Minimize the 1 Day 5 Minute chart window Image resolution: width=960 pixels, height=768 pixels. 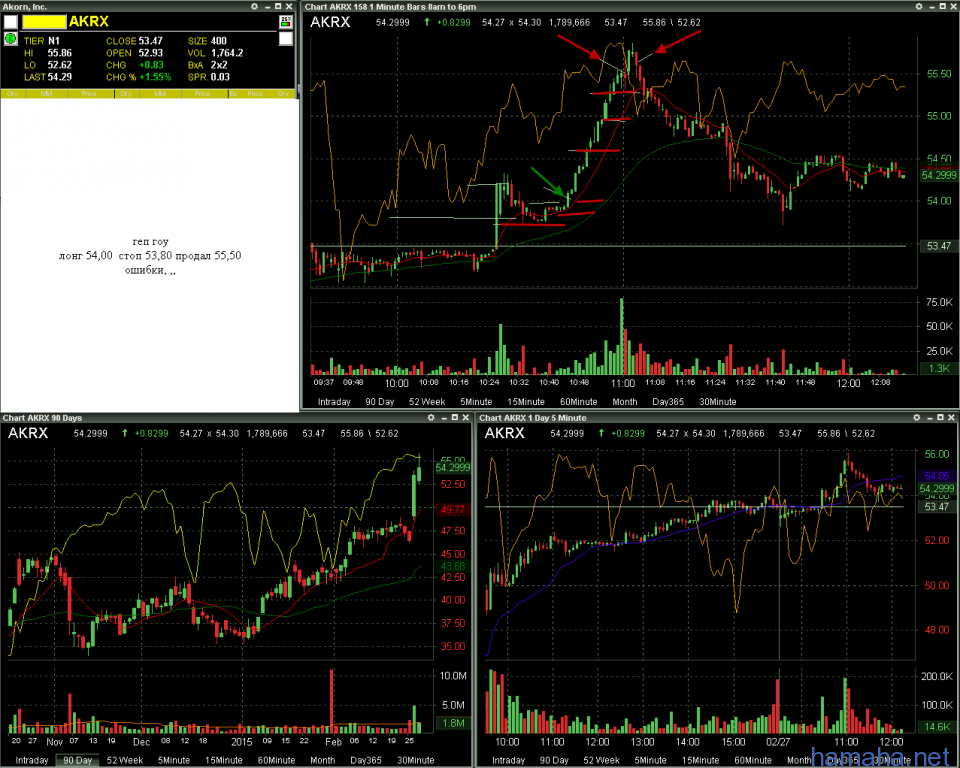pos(929,417)
